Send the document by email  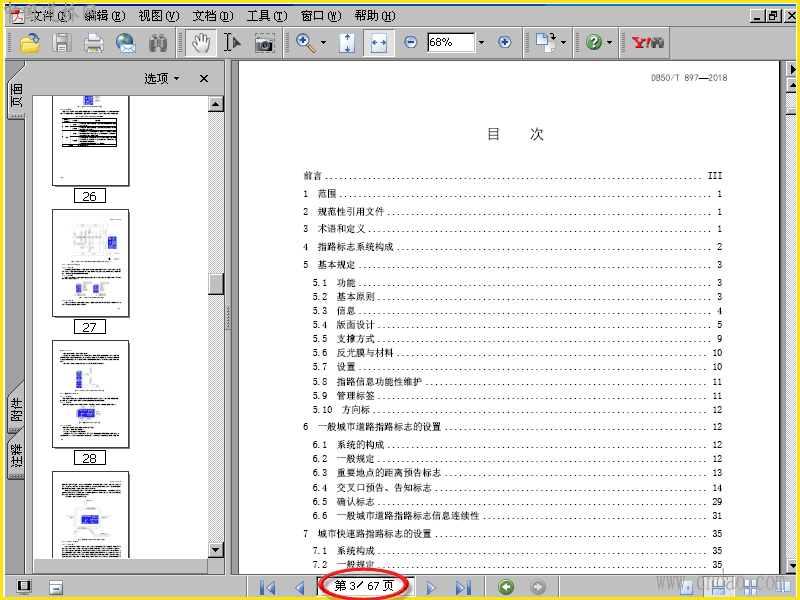(126, 43)
